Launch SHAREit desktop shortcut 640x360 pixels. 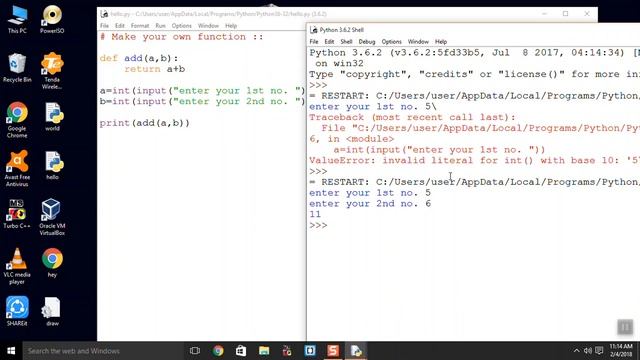click(17, 311)
